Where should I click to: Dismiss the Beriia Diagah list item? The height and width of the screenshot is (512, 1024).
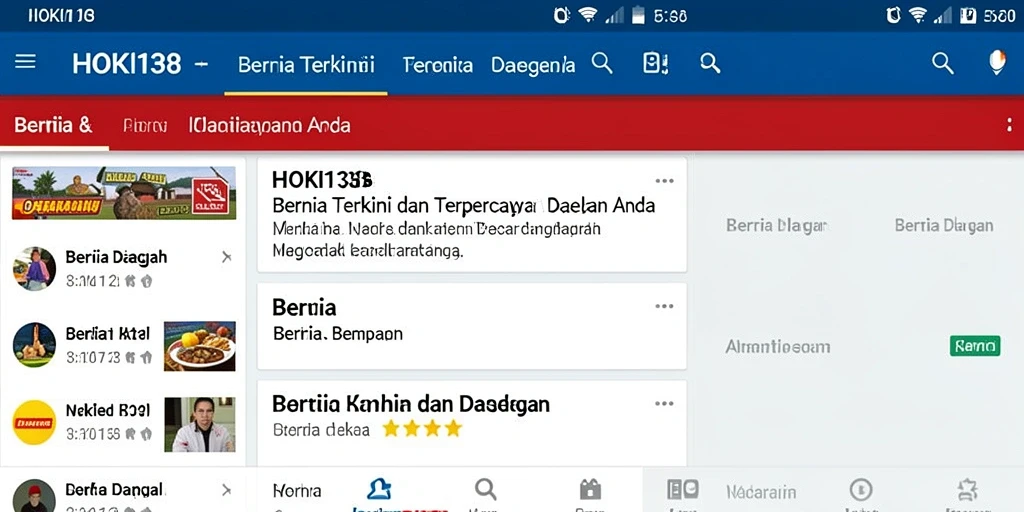click(x=227, y=257)
